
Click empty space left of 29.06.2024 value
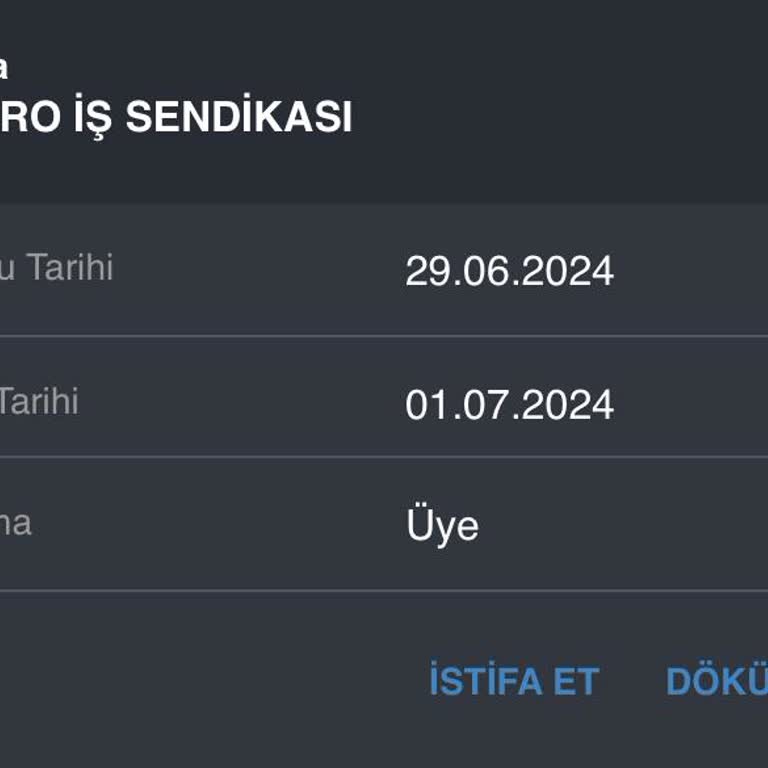click(x=260, y=271)
